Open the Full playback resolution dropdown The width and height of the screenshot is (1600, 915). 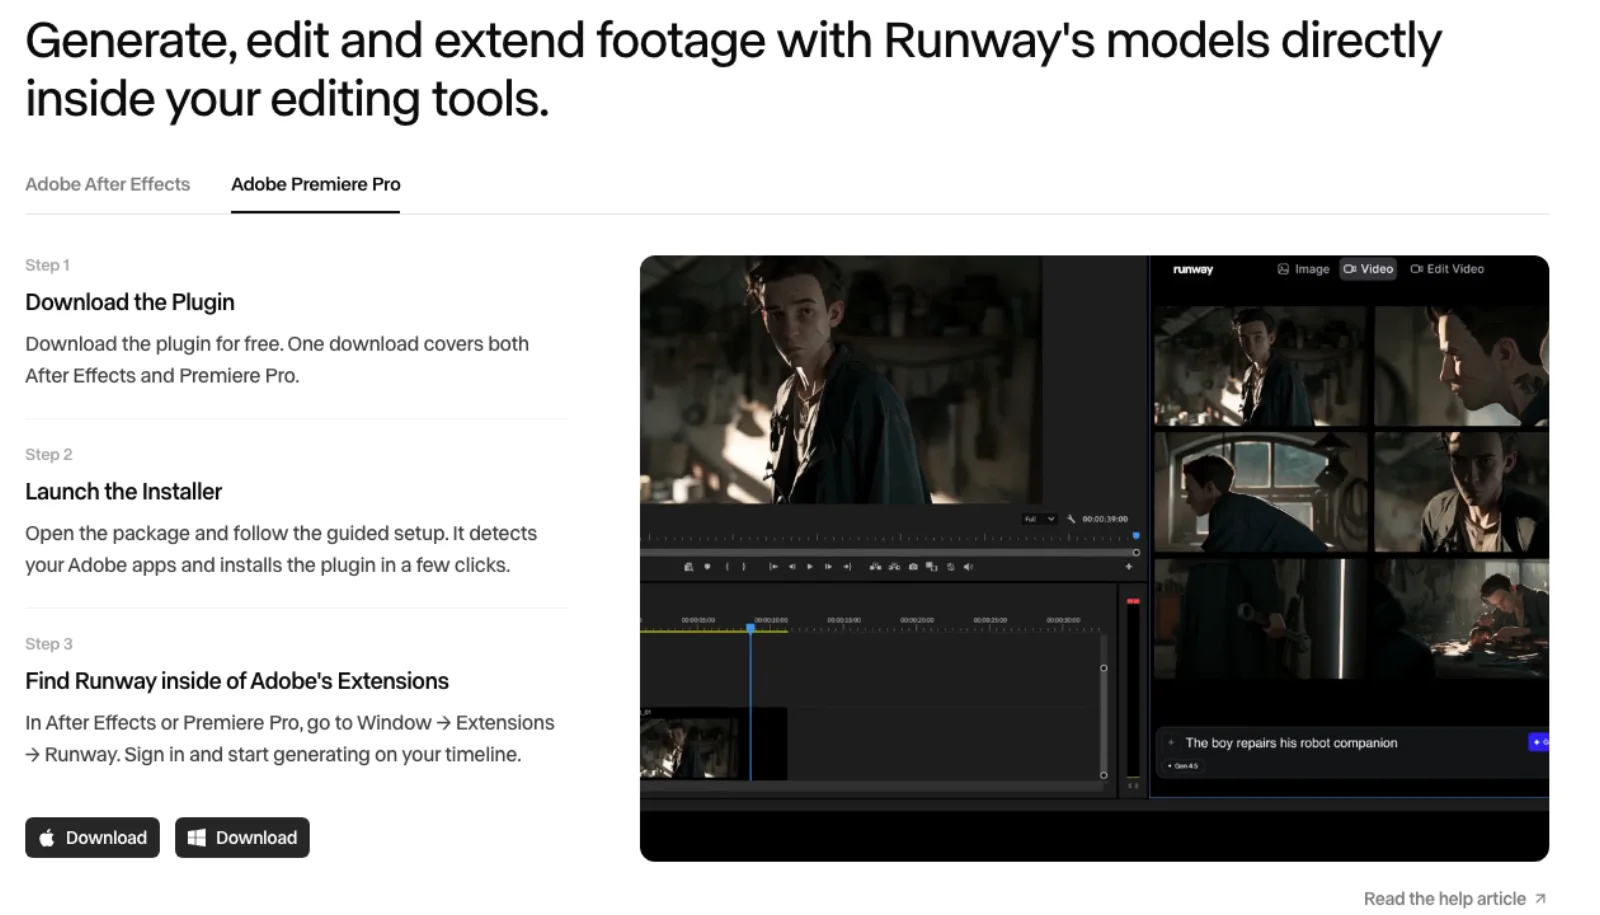pos(1040,519)
